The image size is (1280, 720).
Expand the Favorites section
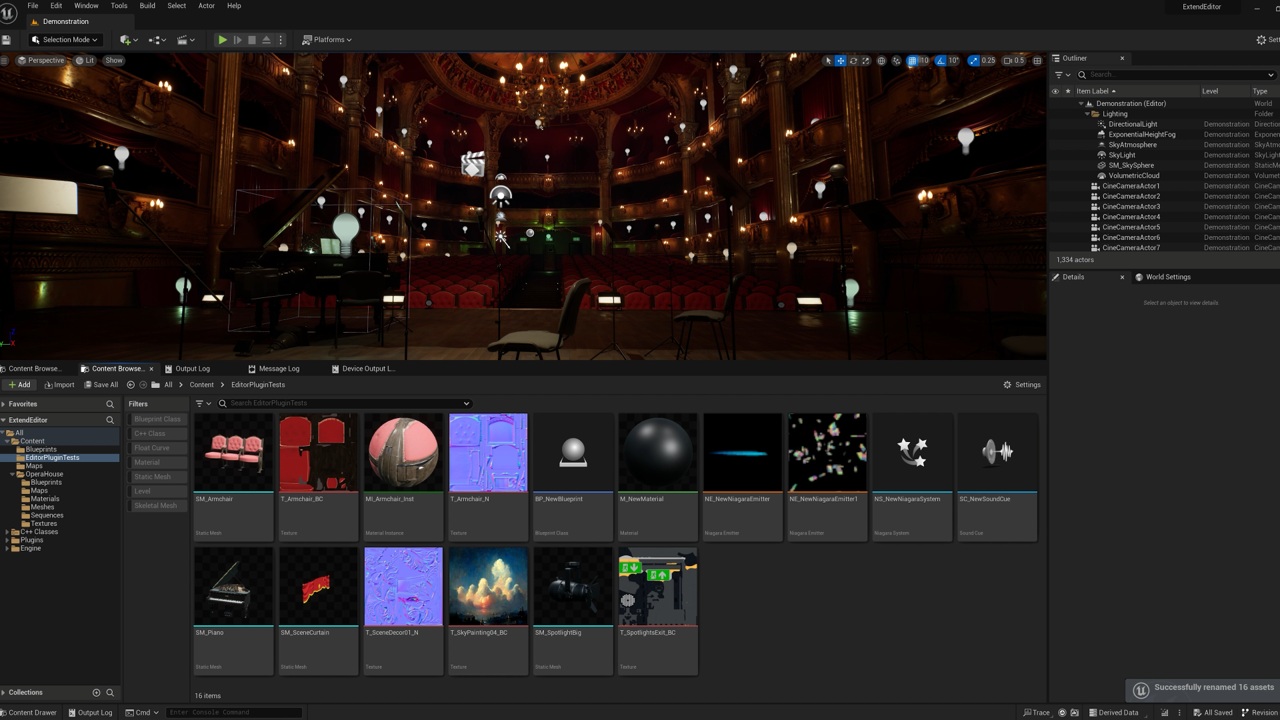[4, 404]
